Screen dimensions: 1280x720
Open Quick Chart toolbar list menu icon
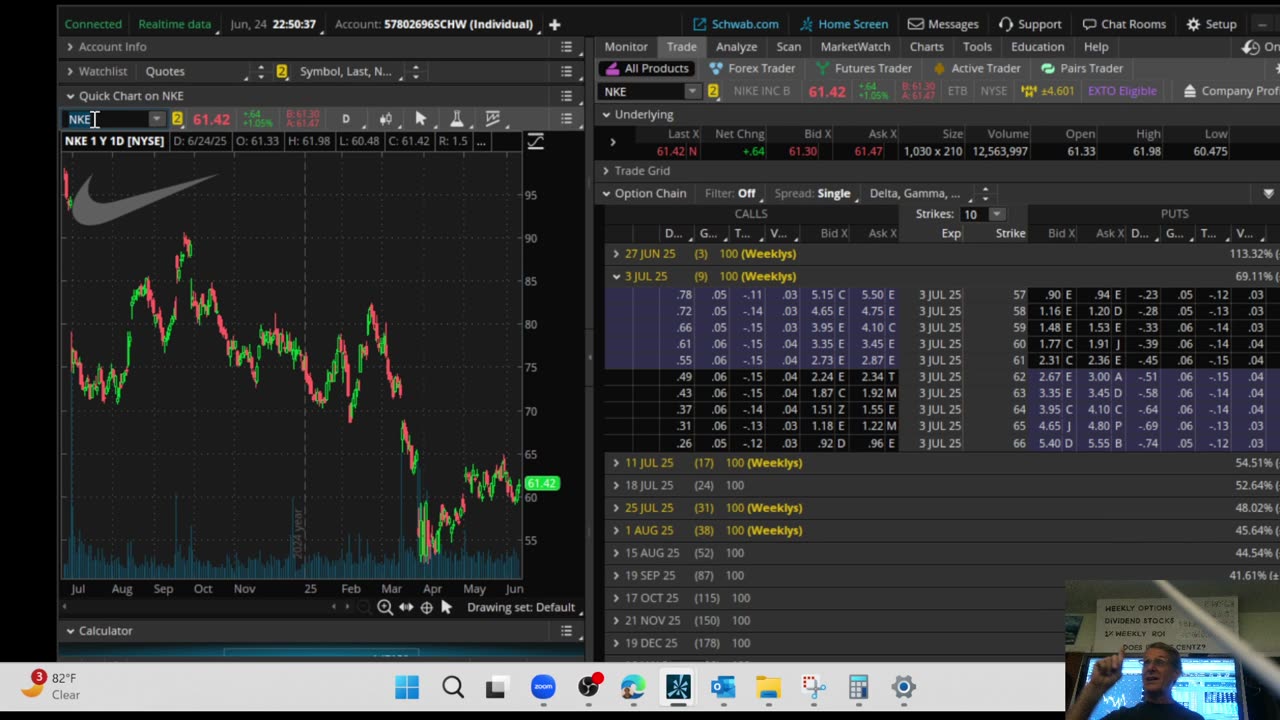pos(566,119)
